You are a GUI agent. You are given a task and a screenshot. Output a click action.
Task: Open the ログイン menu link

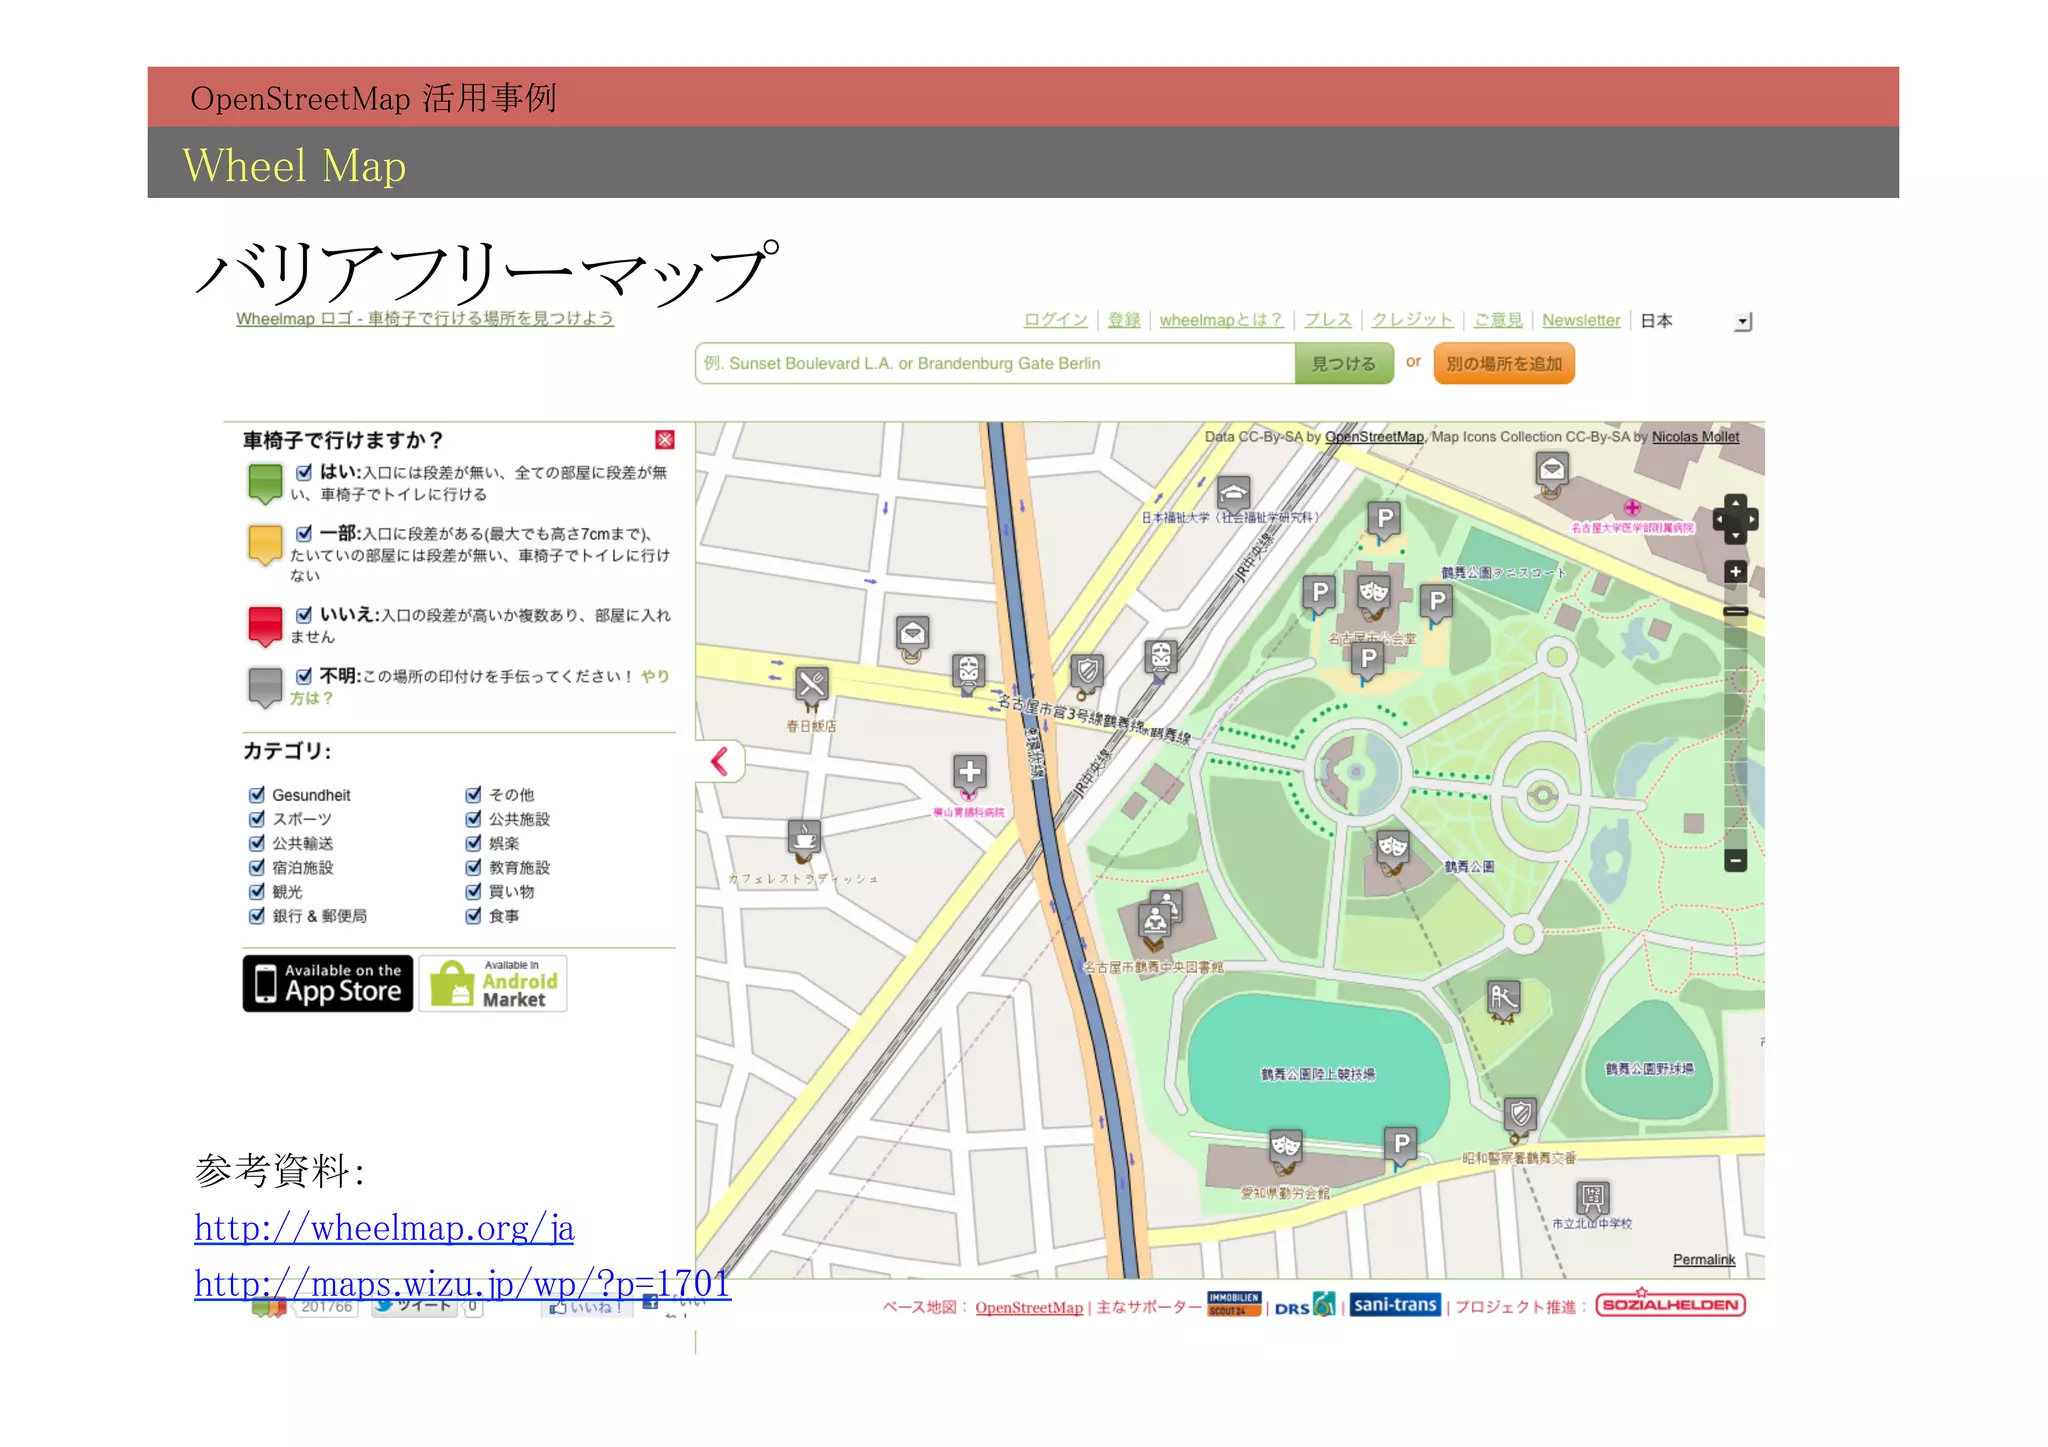[1055, 320]
